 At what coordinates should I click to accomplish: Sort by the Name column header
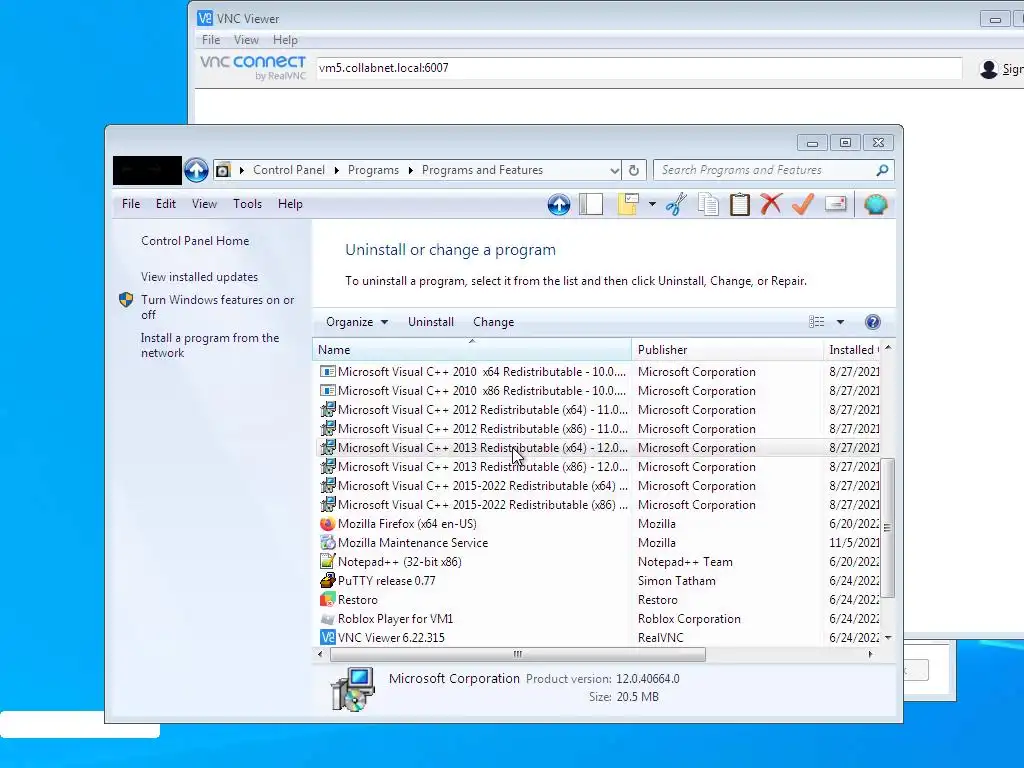pyautogui.click(x=472, y=349)
